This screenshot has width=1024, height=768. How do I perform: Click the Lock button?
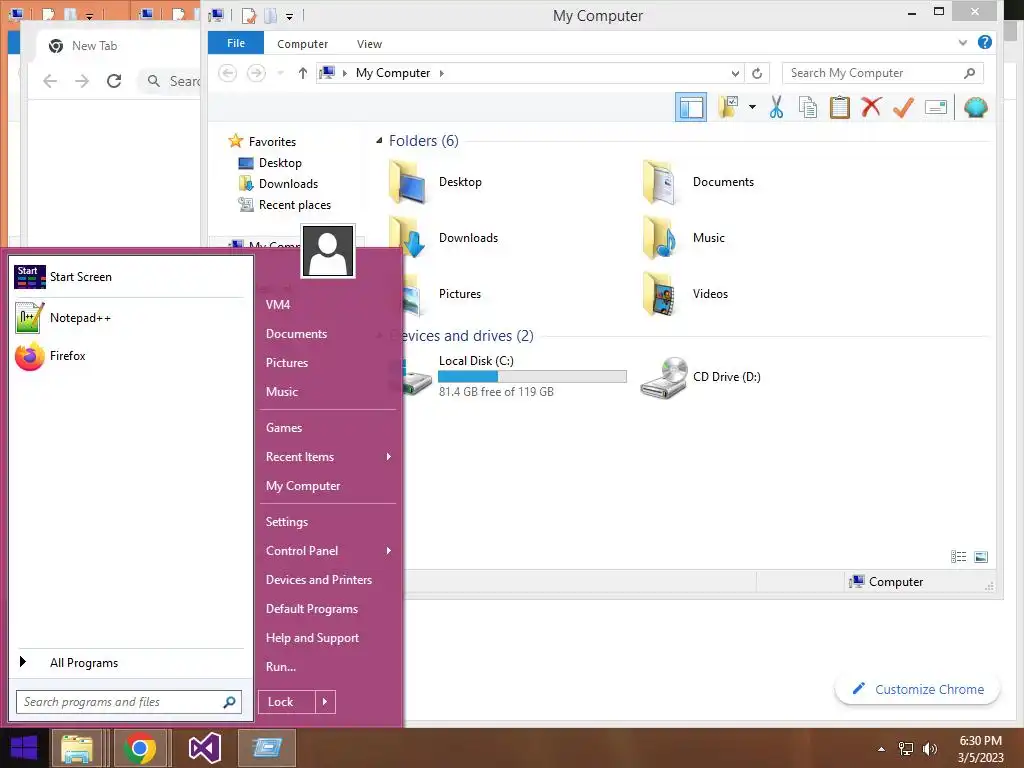(287, 702)
